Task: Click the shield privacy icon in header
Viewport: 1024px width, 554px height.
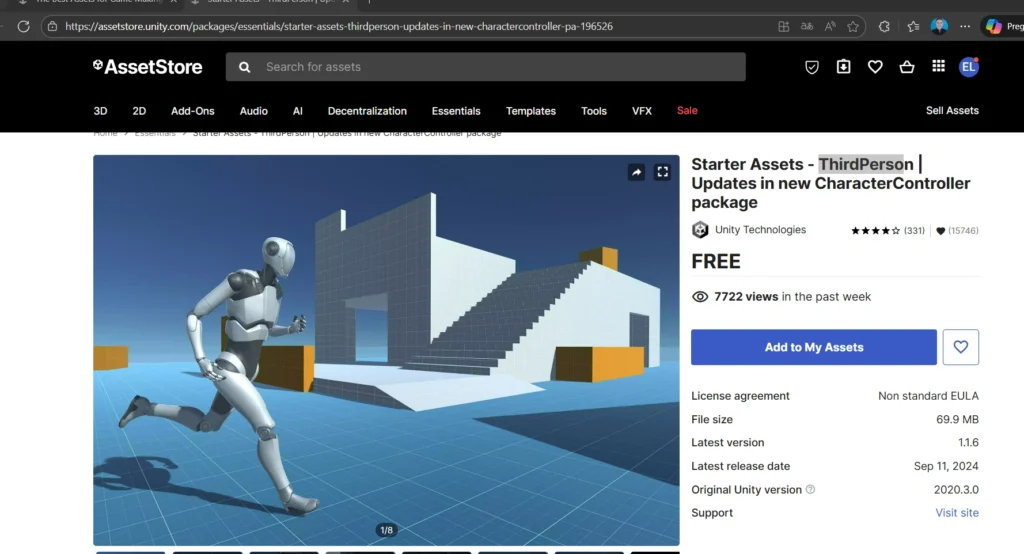Action: (812, 67)
